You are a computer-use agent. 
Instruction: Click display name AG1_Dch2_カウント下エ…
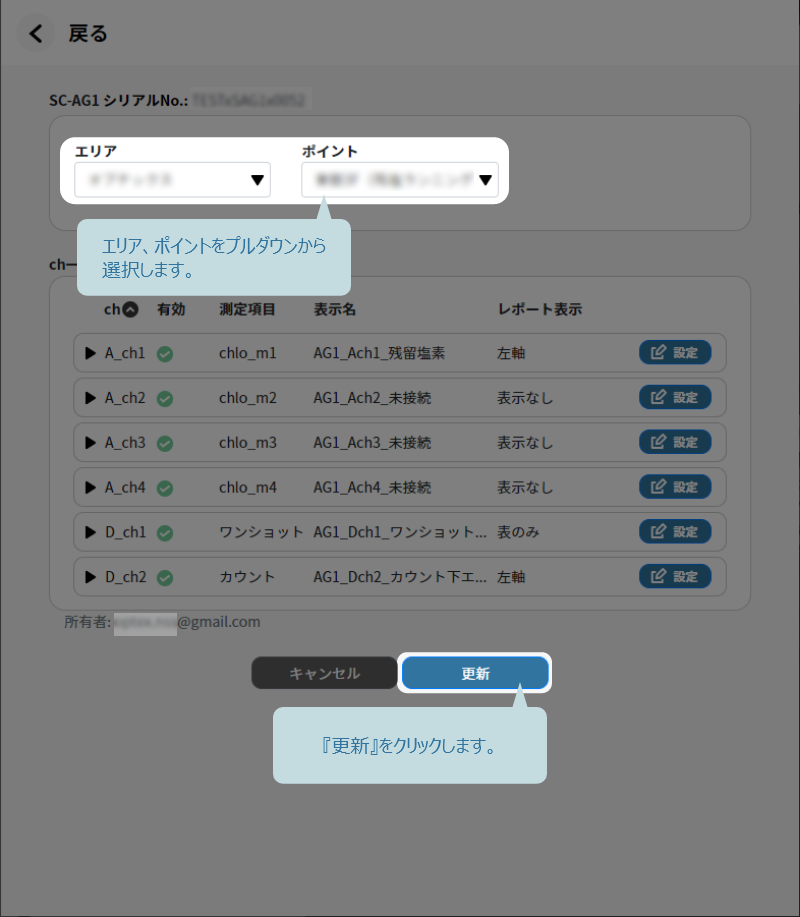coord(400,577)
